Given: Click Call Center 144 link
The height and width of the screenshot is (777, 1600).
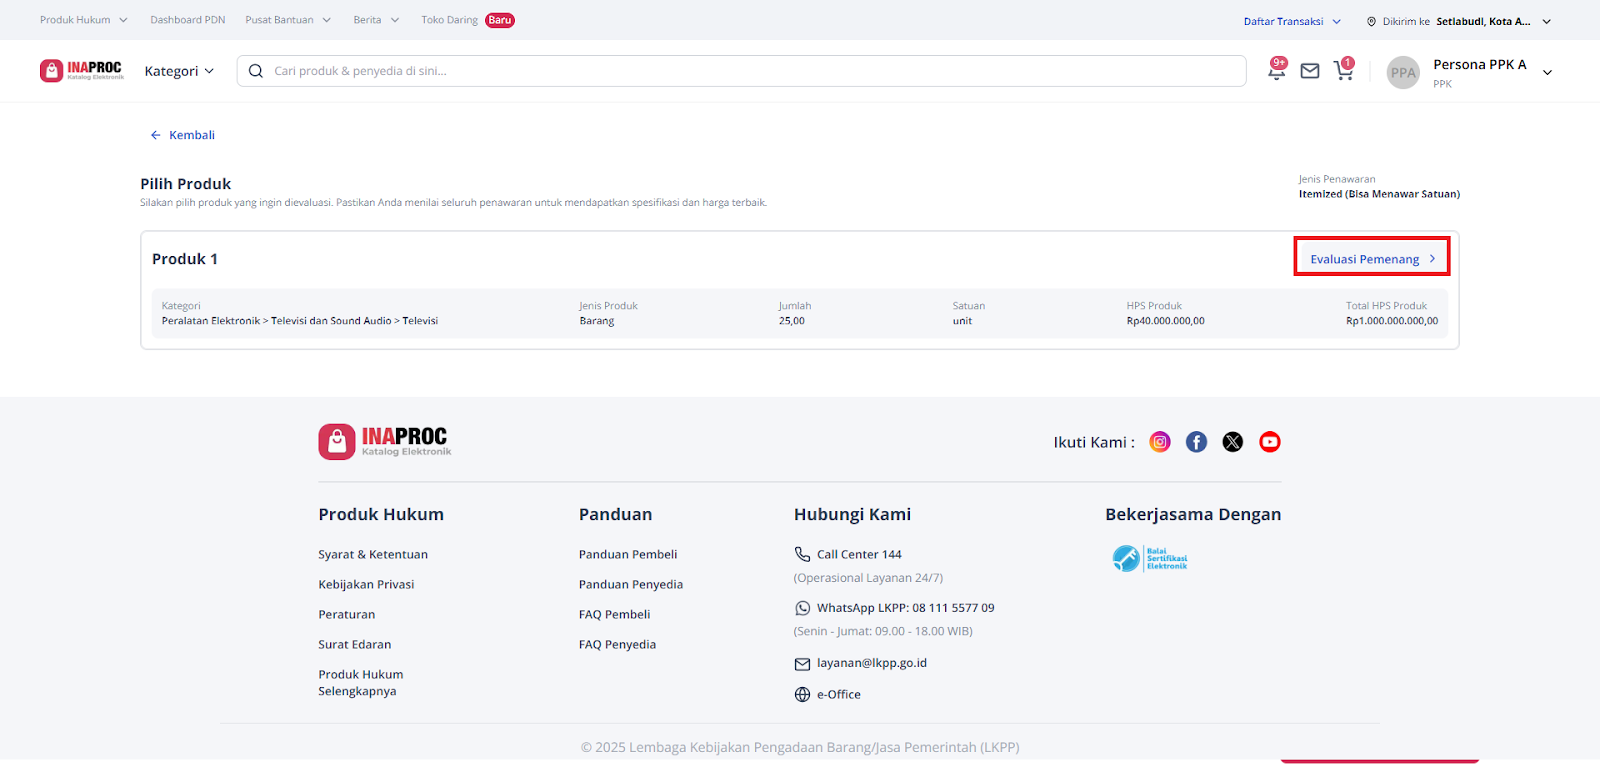Looking at the screenshot, I should pyautogui.click(x=859, y=554).
